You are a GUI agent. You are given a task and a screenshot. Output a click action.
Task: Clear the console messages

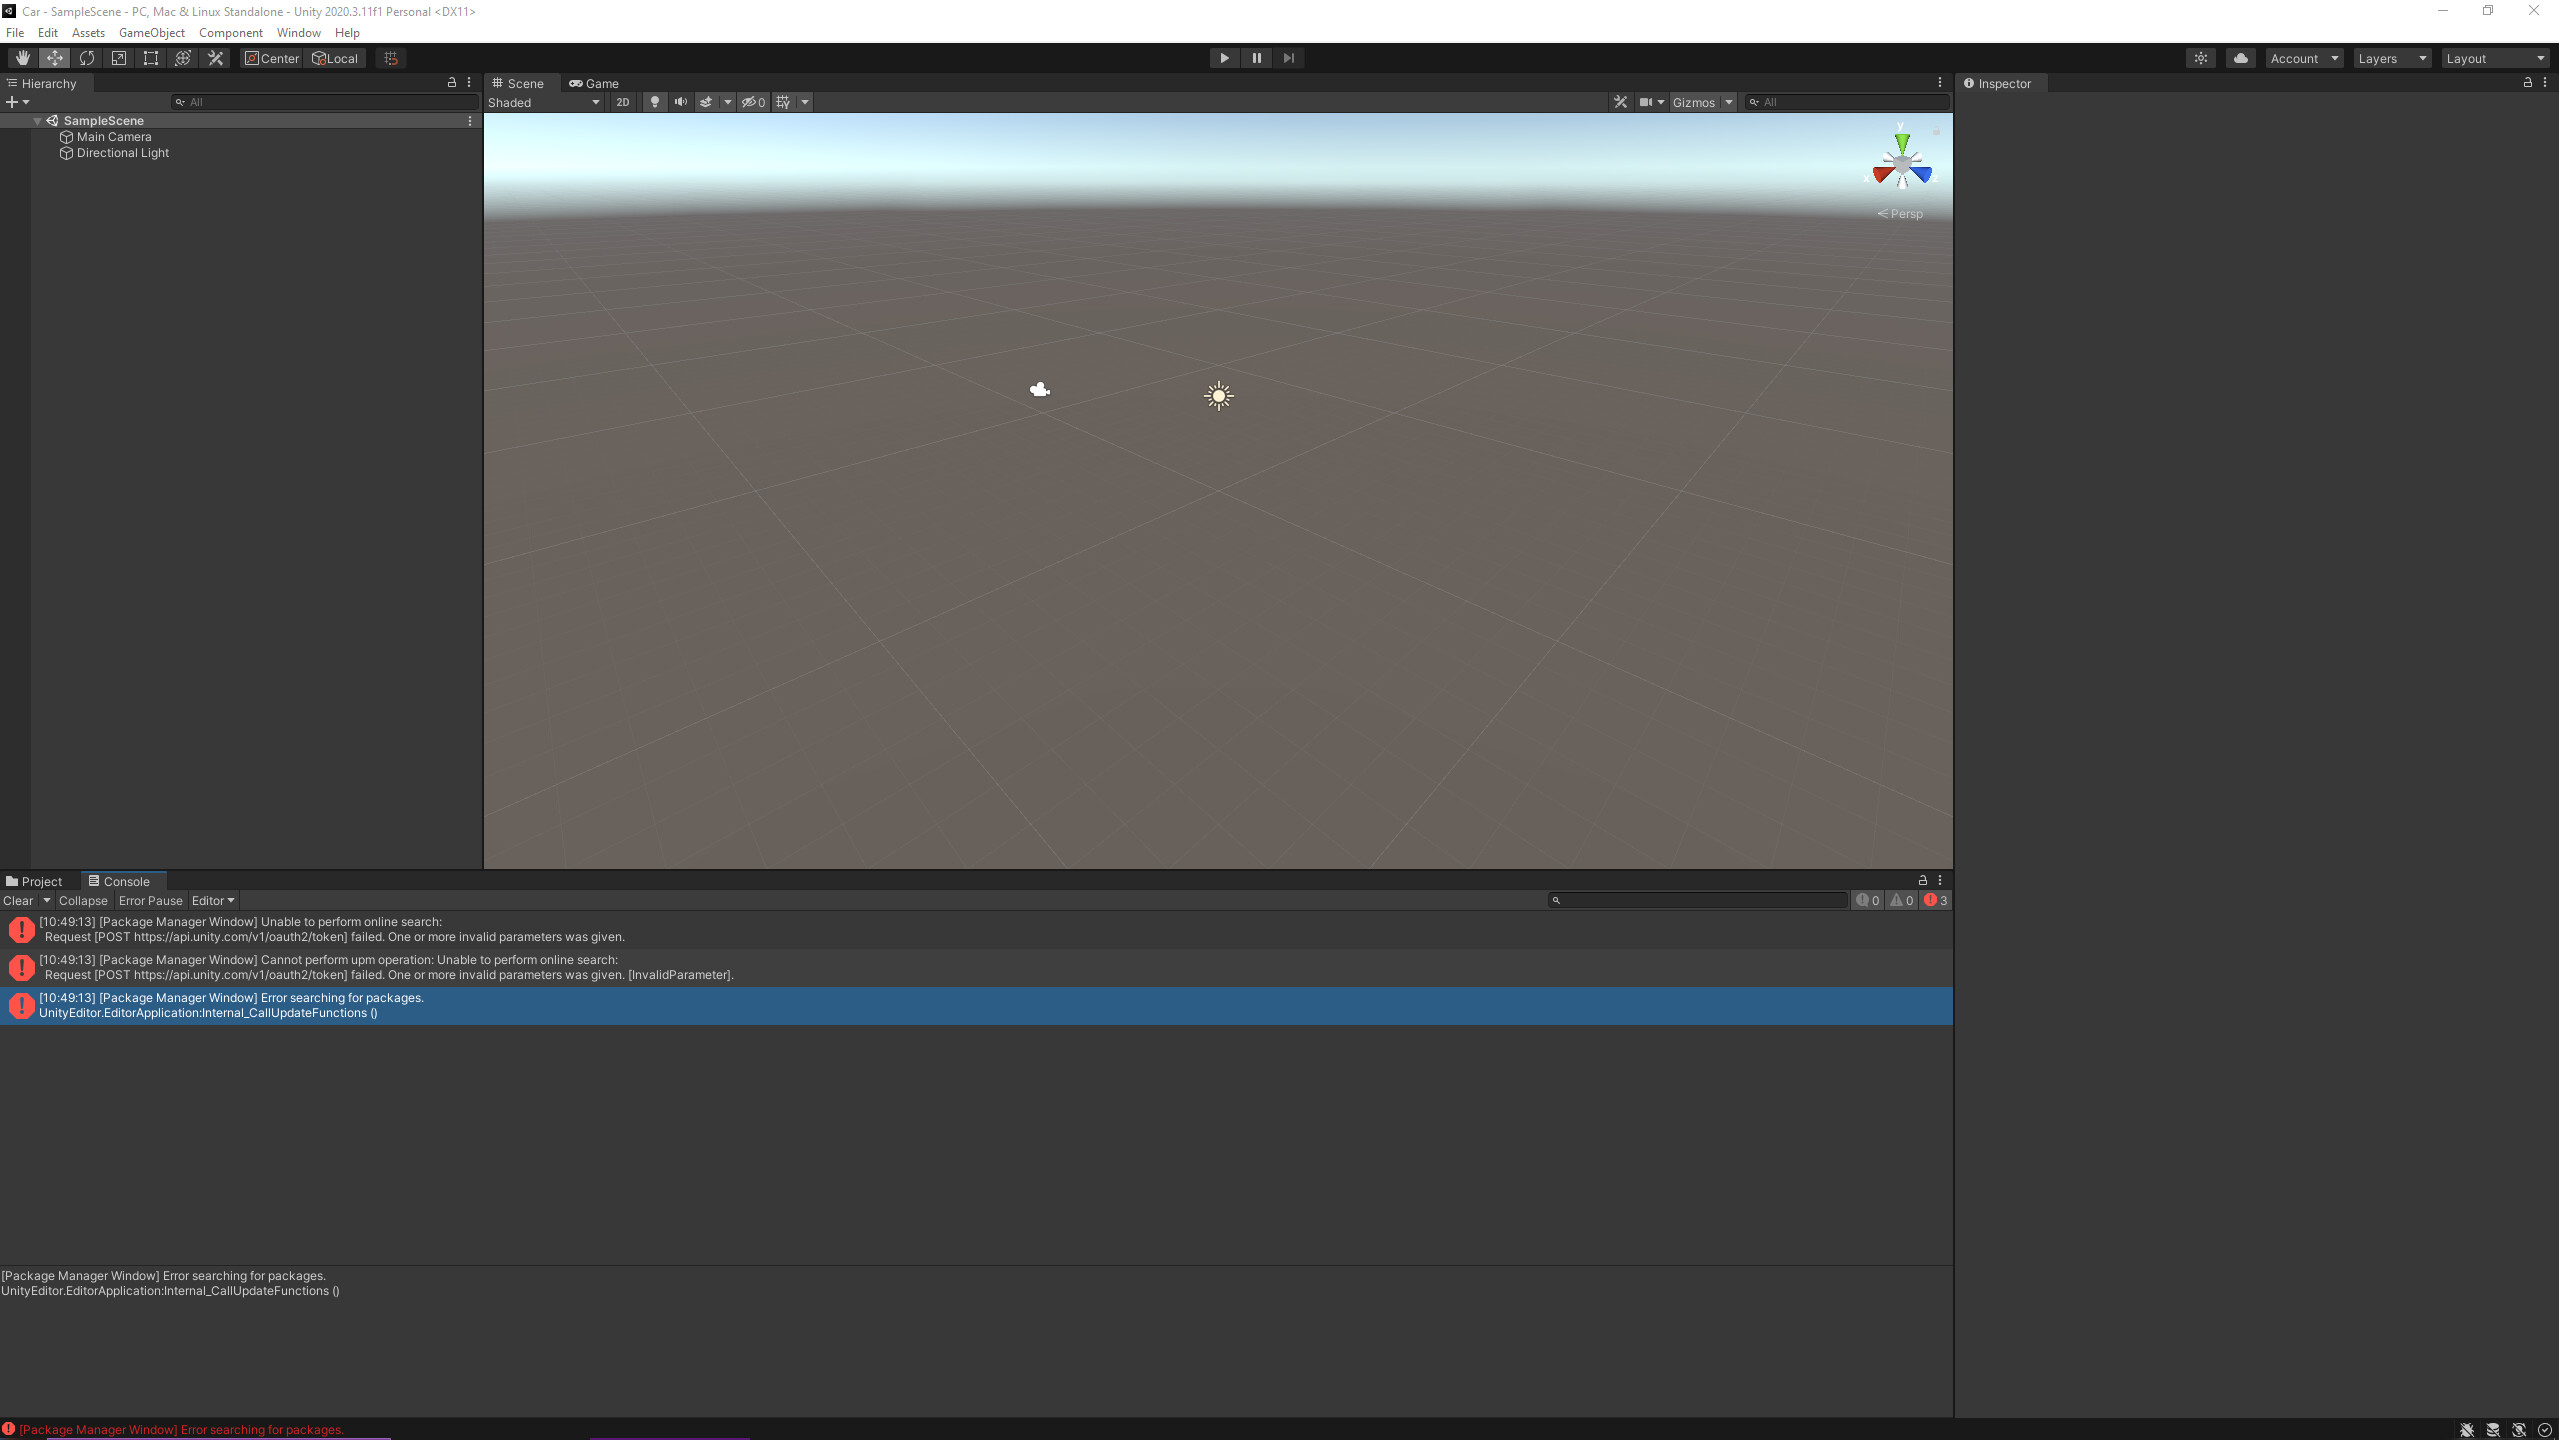[x=18, y=900]
